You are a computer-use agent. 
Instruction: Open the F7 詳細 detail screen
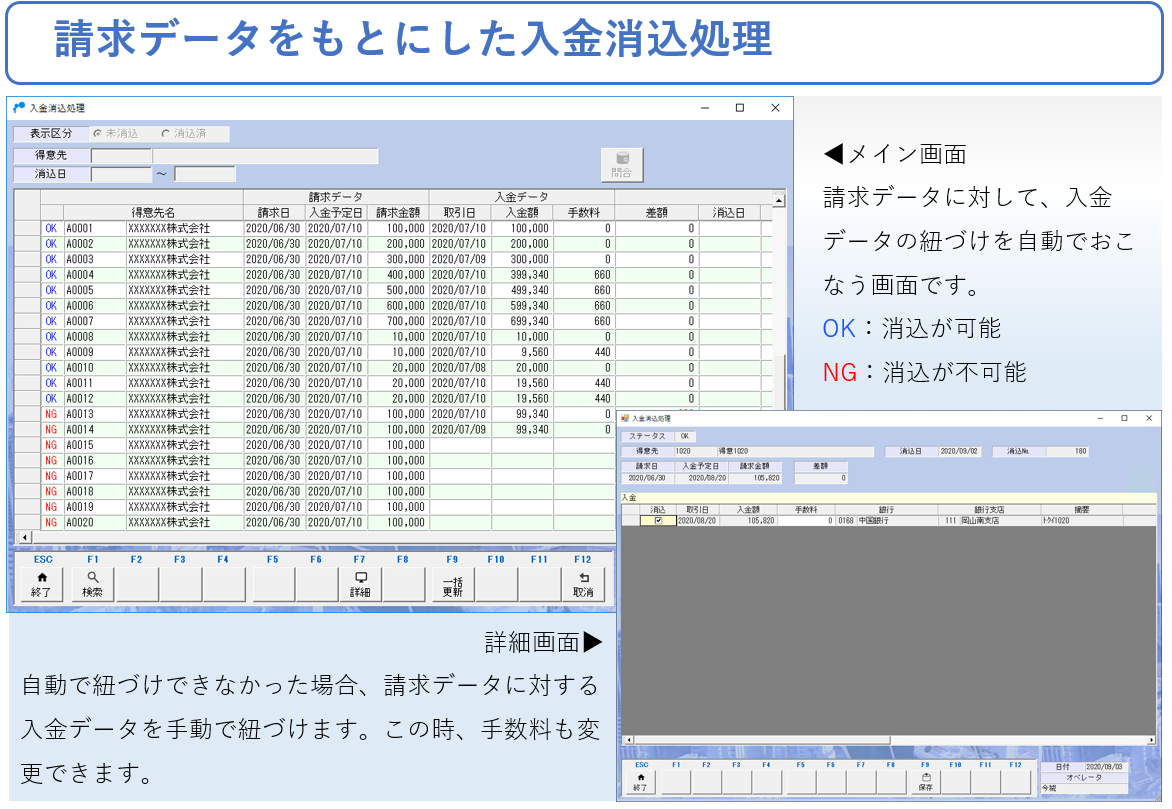click(361, 584)
